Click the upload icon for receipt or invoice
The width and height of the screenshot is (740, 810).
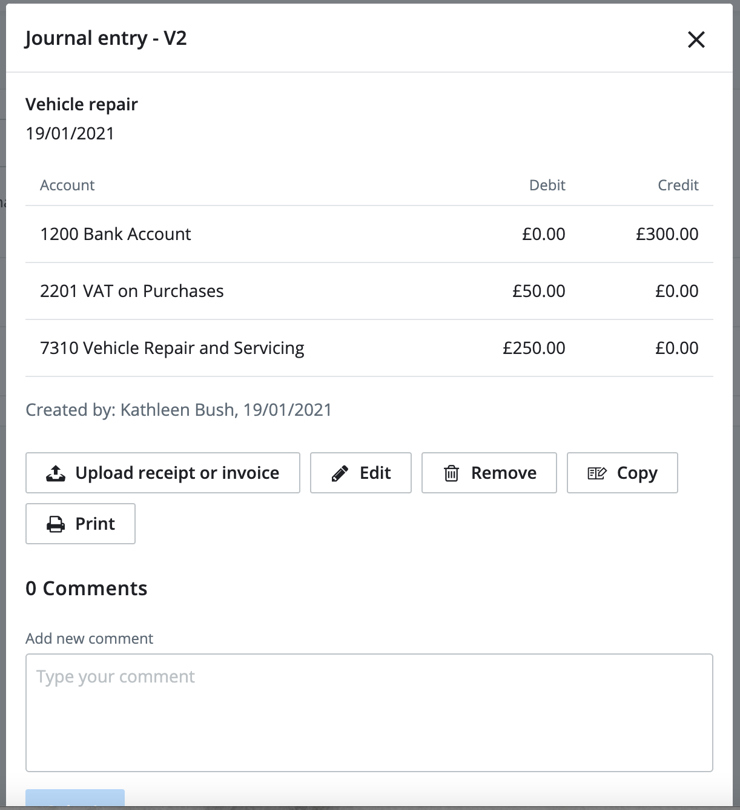click(x=56, y=473)
